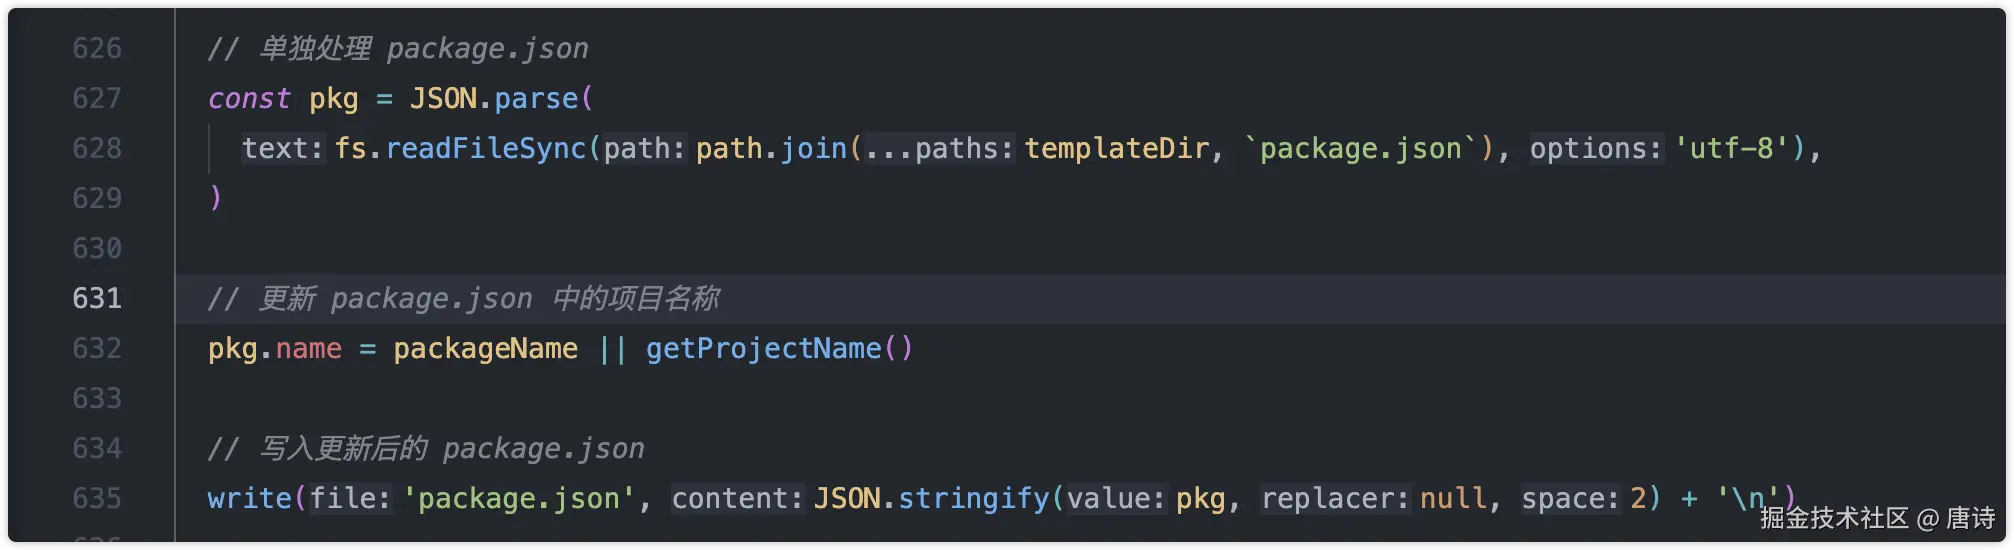Click the packageName variable on line 632
Screen dimensions: 2014x550
pos(485,348)
